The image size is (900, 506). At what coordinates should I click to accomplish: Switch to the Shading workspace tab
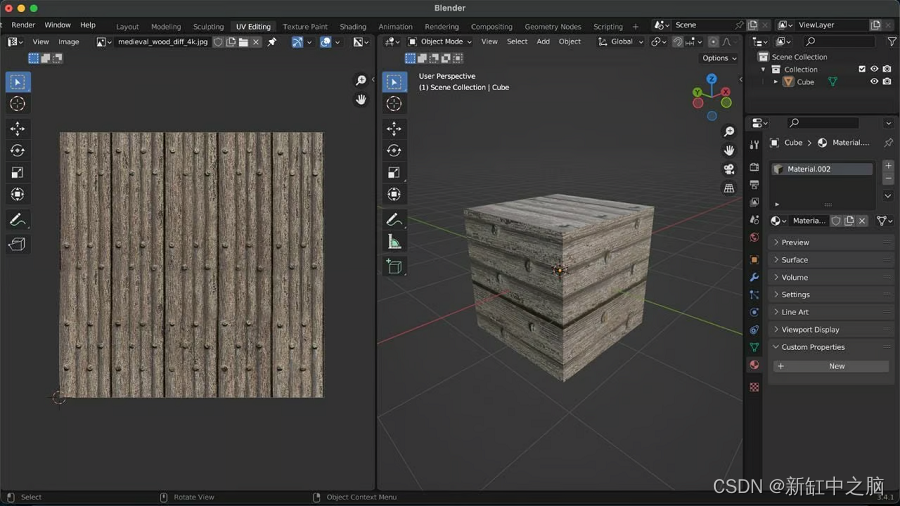click(x=352, y=26)
